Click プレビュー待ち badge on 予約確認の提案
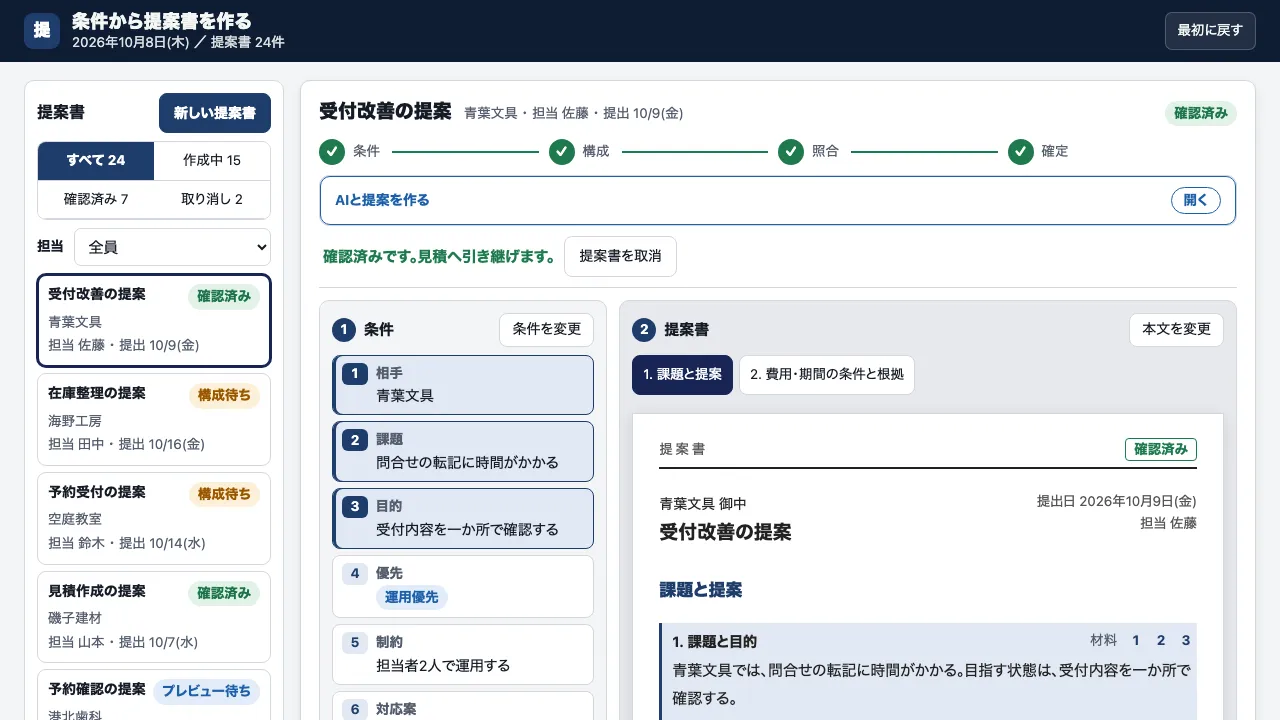The height and width of the screenshot is (720, 1280). (x=206, y=691)
